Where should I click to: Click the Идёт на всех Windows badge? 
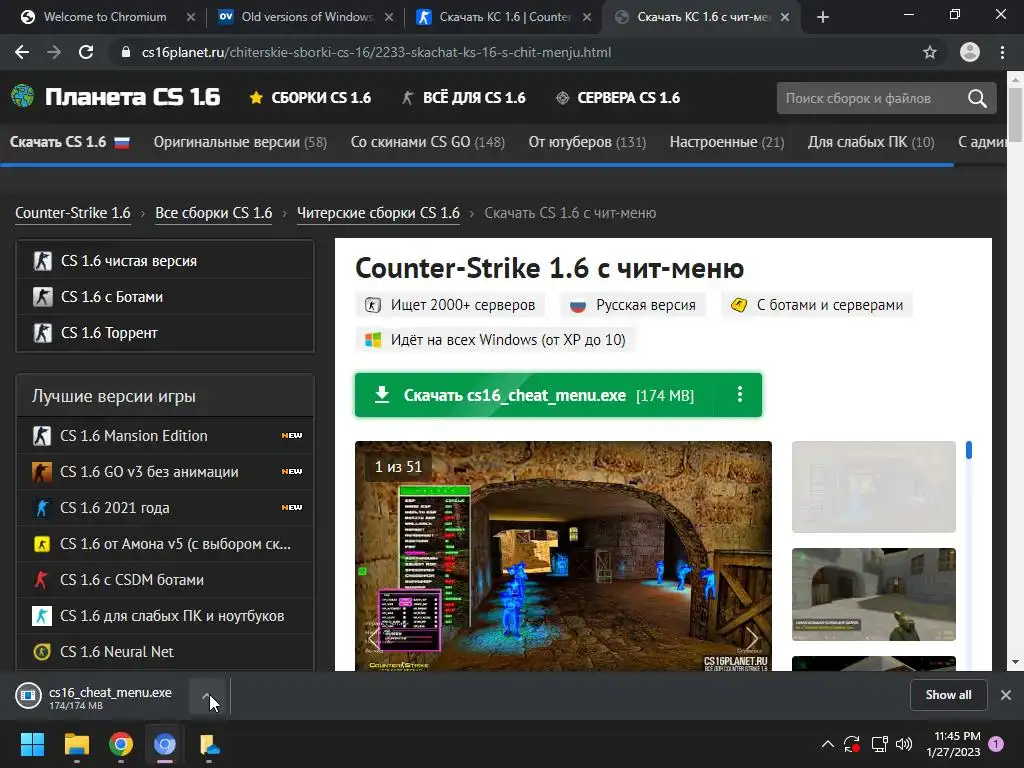495,340
